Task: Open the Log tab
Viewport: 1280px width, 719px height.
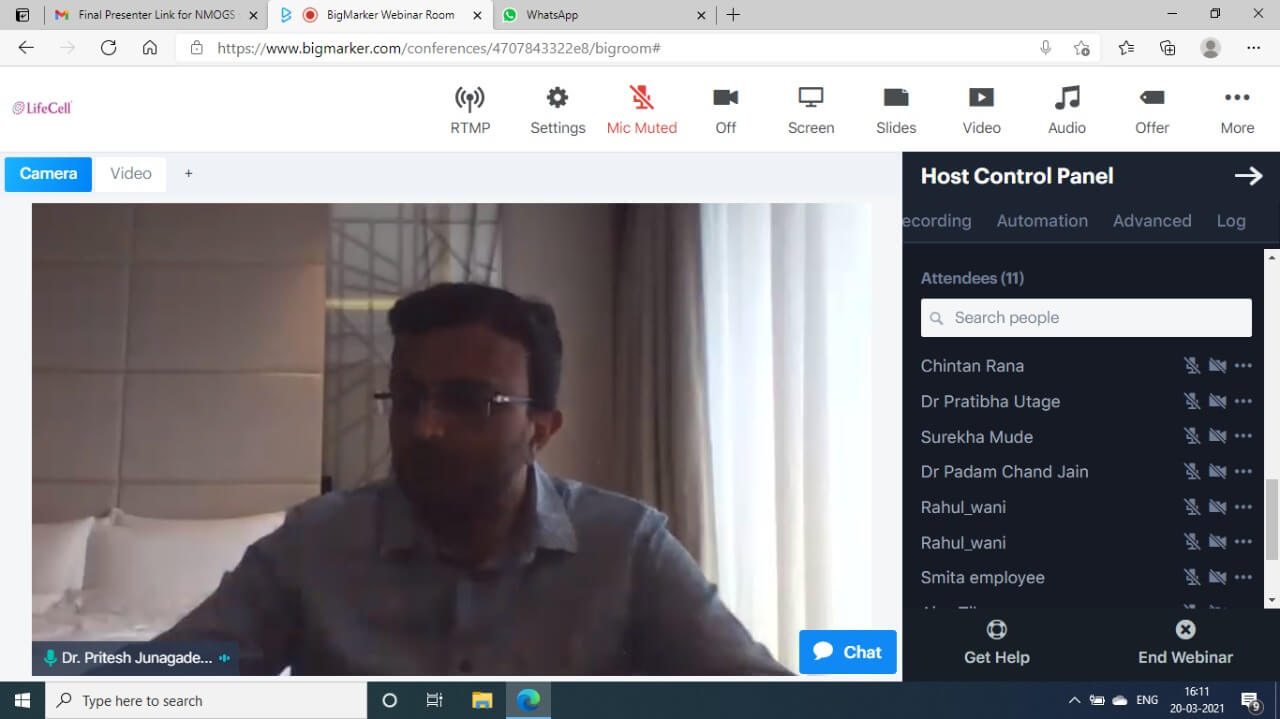Action: [1231, 221]
